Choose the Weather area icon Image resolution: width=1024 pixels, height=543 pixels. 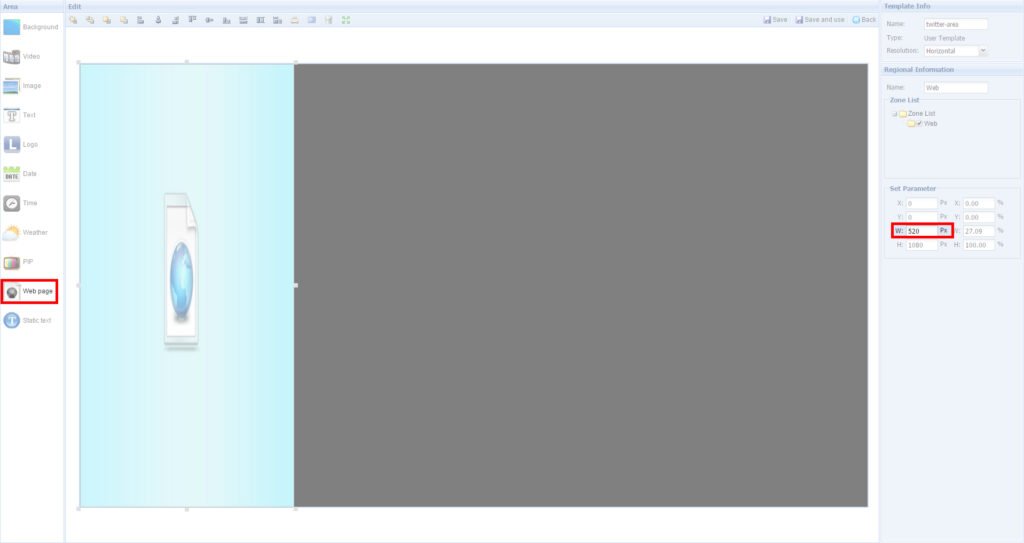(x=29, y=233)
